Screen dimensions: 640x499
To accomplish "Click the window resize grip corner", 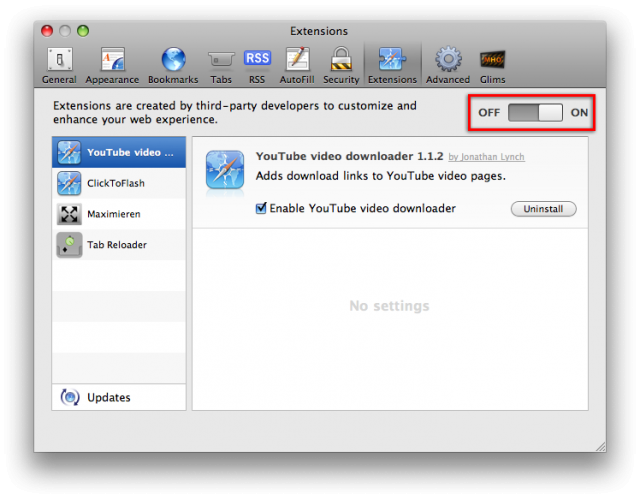I will [x=600, y=446].
